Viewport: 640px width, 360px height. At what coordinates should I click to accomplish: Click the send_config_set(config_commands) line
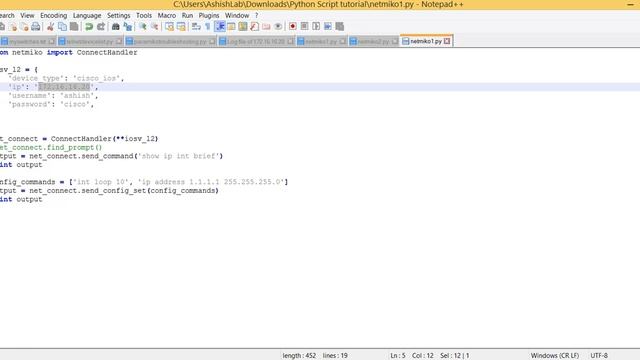pyautogui.click(x=109, y=191)
